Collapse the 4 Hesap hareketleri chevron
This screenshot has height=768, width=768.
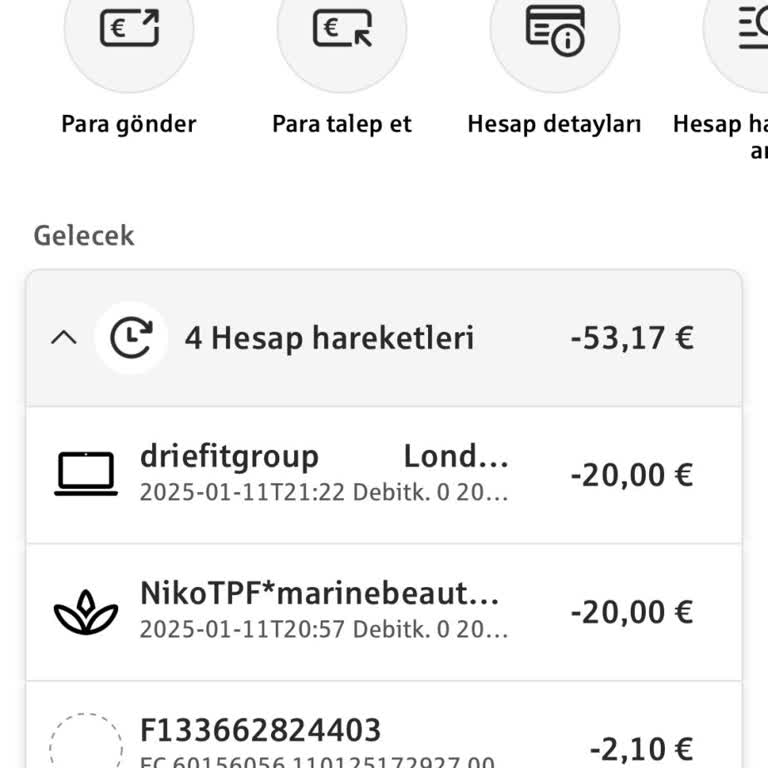(63, 338)
